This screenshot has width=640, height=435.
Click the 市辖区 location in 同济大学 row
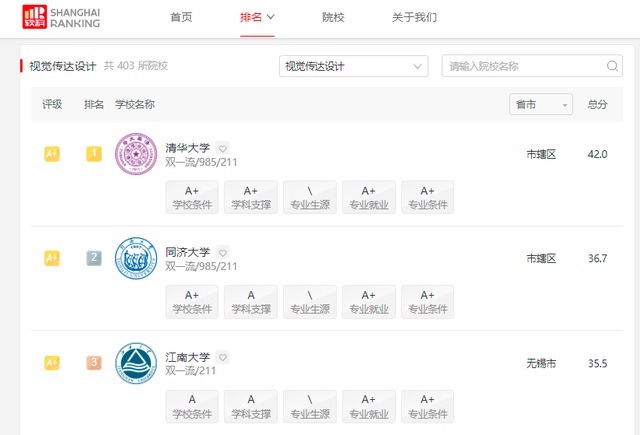541,258
